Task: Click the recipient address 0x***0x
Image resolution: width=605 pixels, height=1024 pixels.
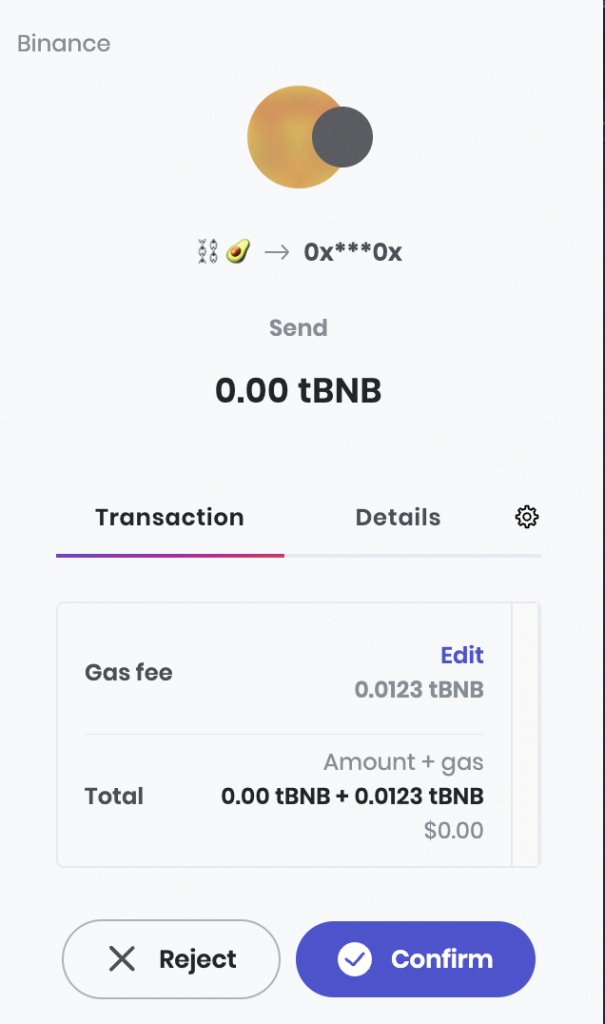Action: (x=352, y=252)
